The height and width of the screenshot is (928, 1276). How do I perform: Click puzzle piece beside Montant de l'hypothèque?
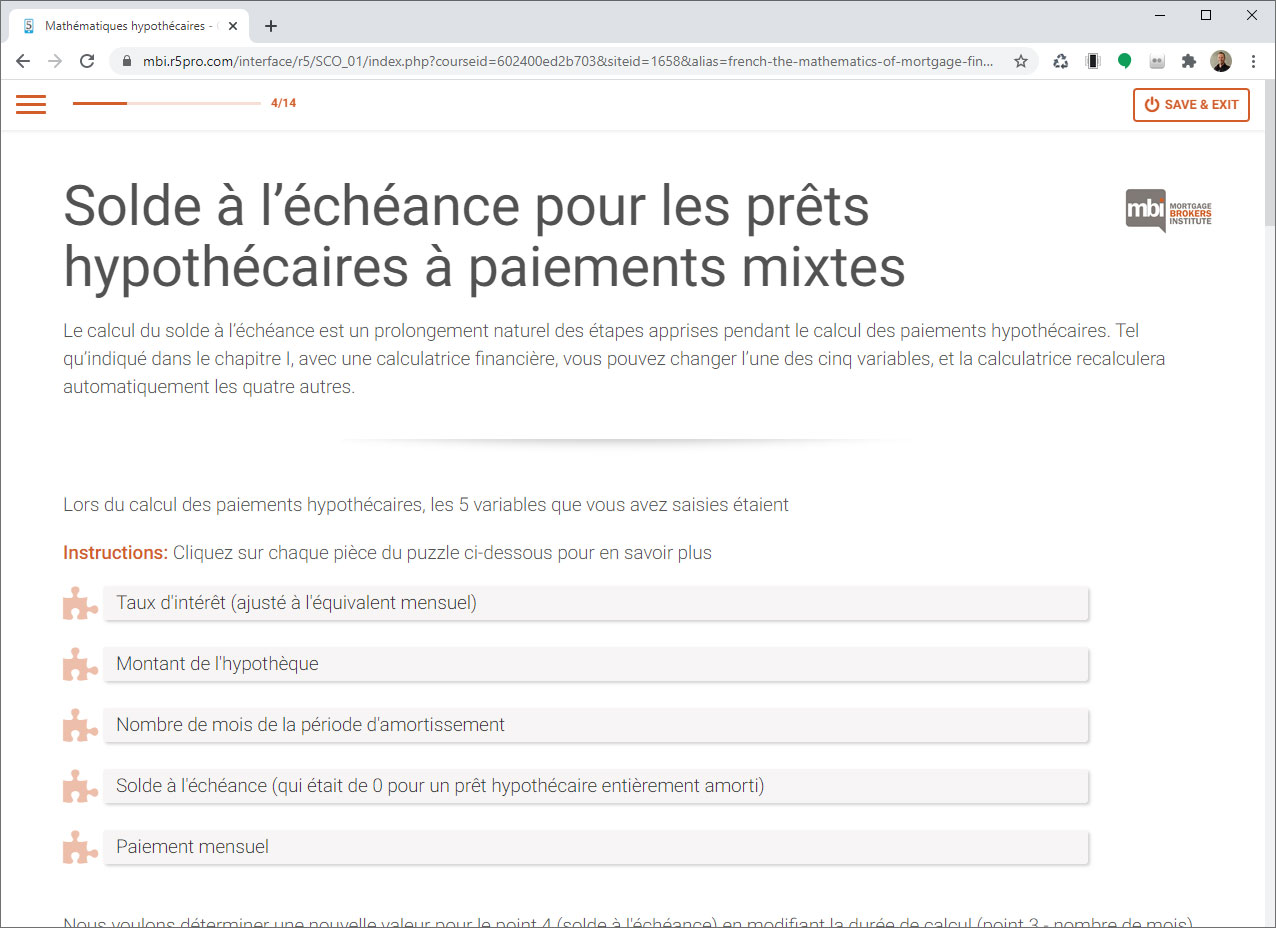(x=80, y=665)
